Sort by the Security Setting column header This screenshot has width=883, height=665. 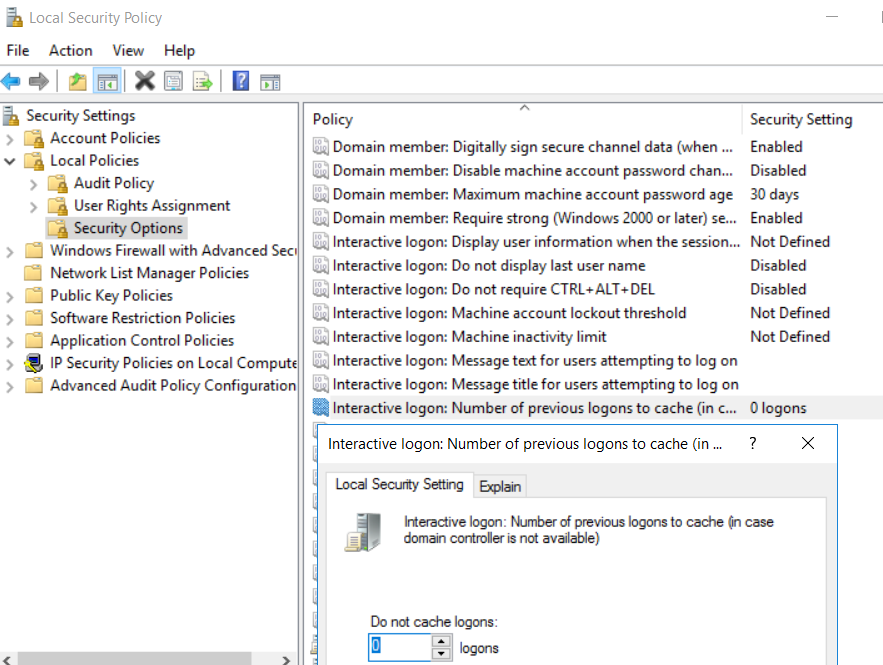800,119
